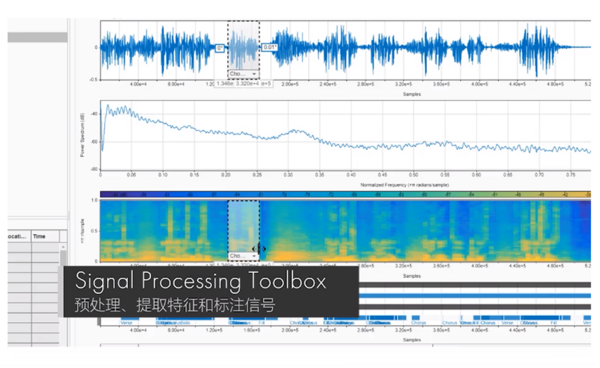Click the power spectrum curve plot
Viewport: 600px width, 368px height.
pyautogui.click(x=345, y=135)
